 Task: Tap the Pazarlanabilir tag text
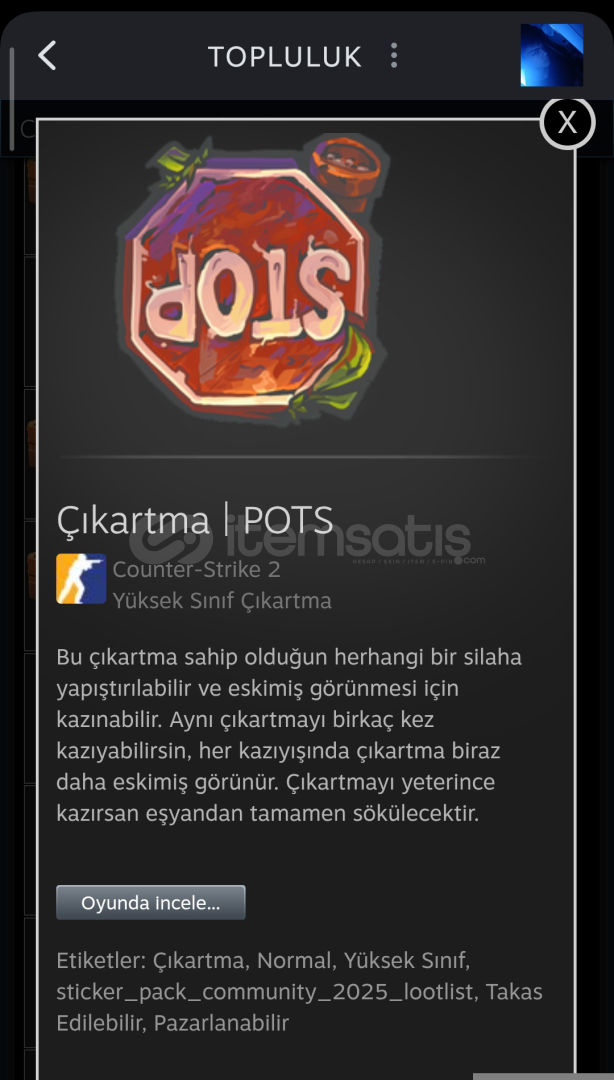(x=221, y=1023)
